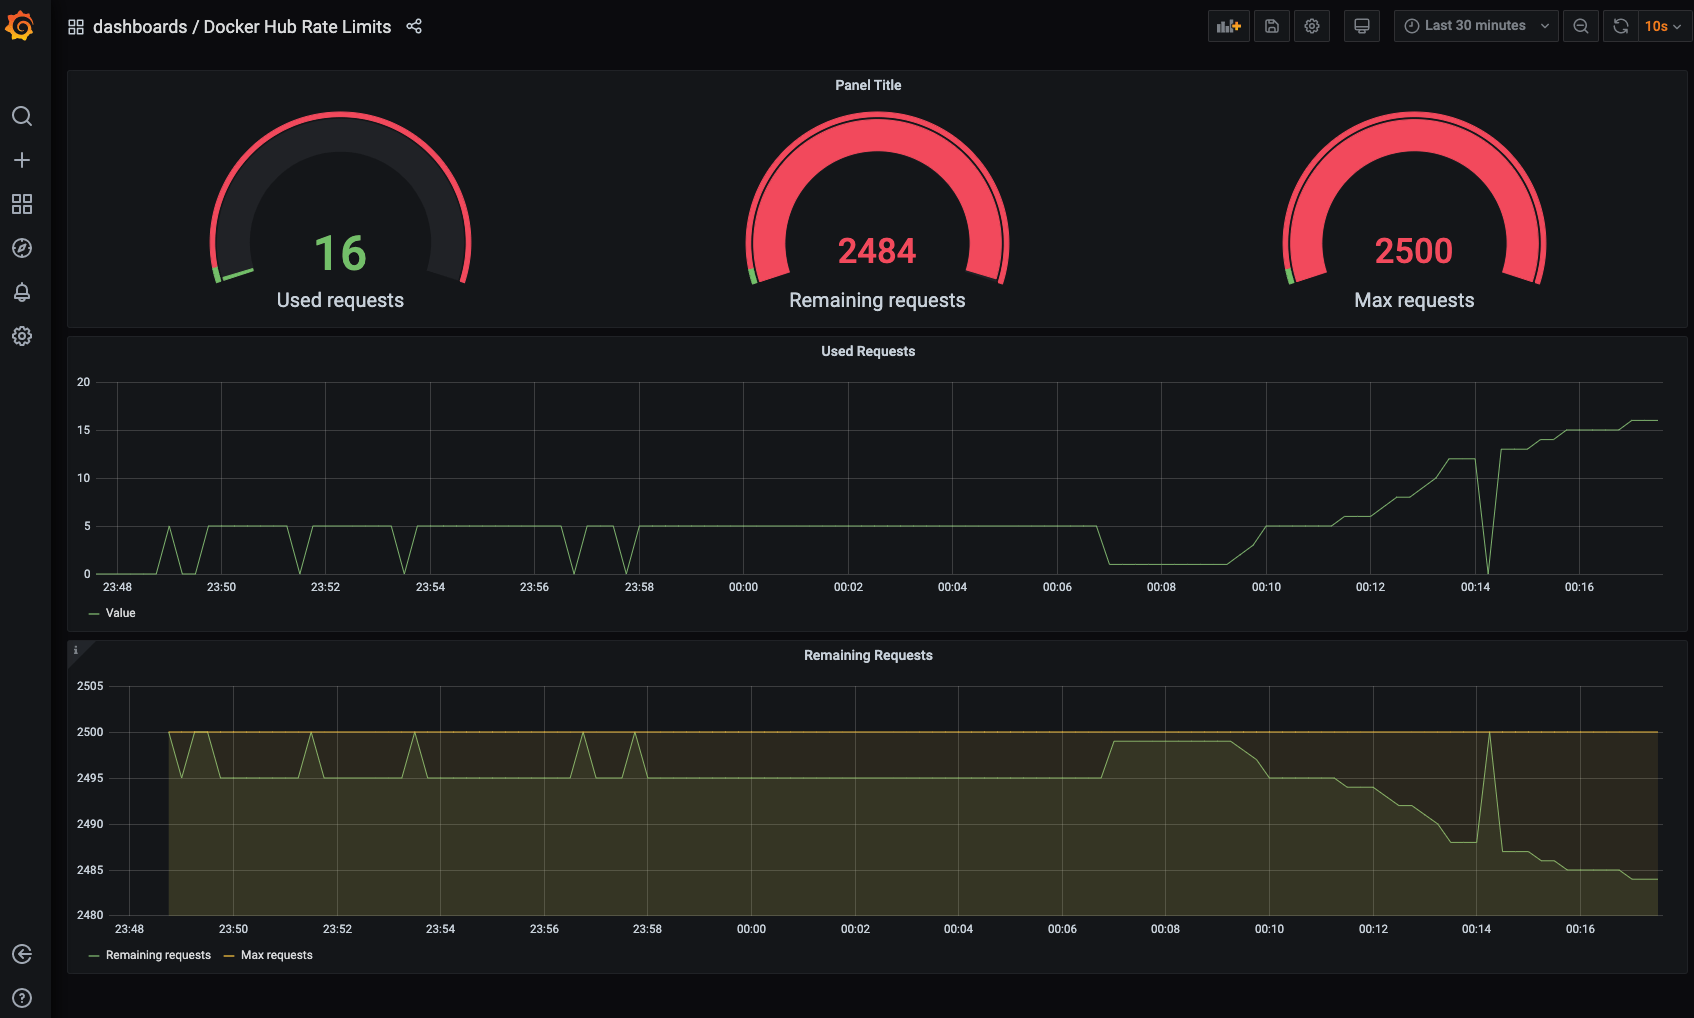Zoom out the time range
1694x1018 pixels.
(x=1581, y=26)
